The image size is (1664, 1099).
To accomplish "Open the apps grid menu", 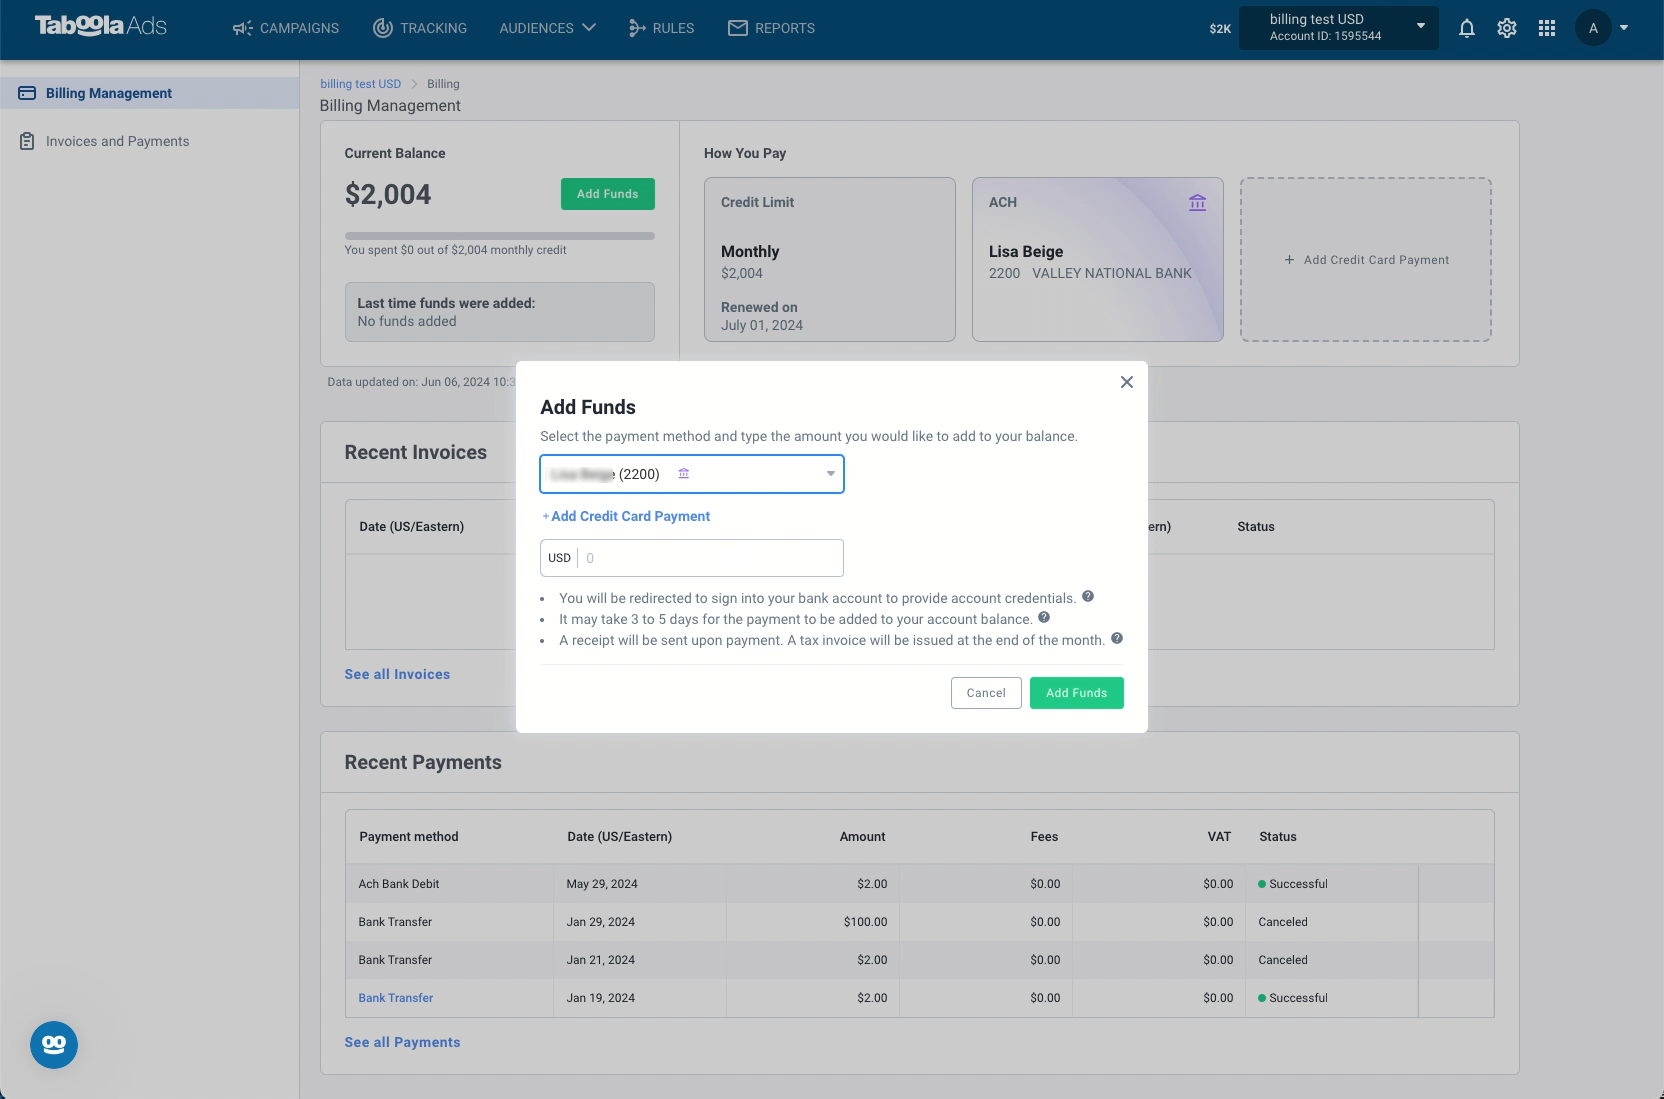I will click(x=1547, y=28).
